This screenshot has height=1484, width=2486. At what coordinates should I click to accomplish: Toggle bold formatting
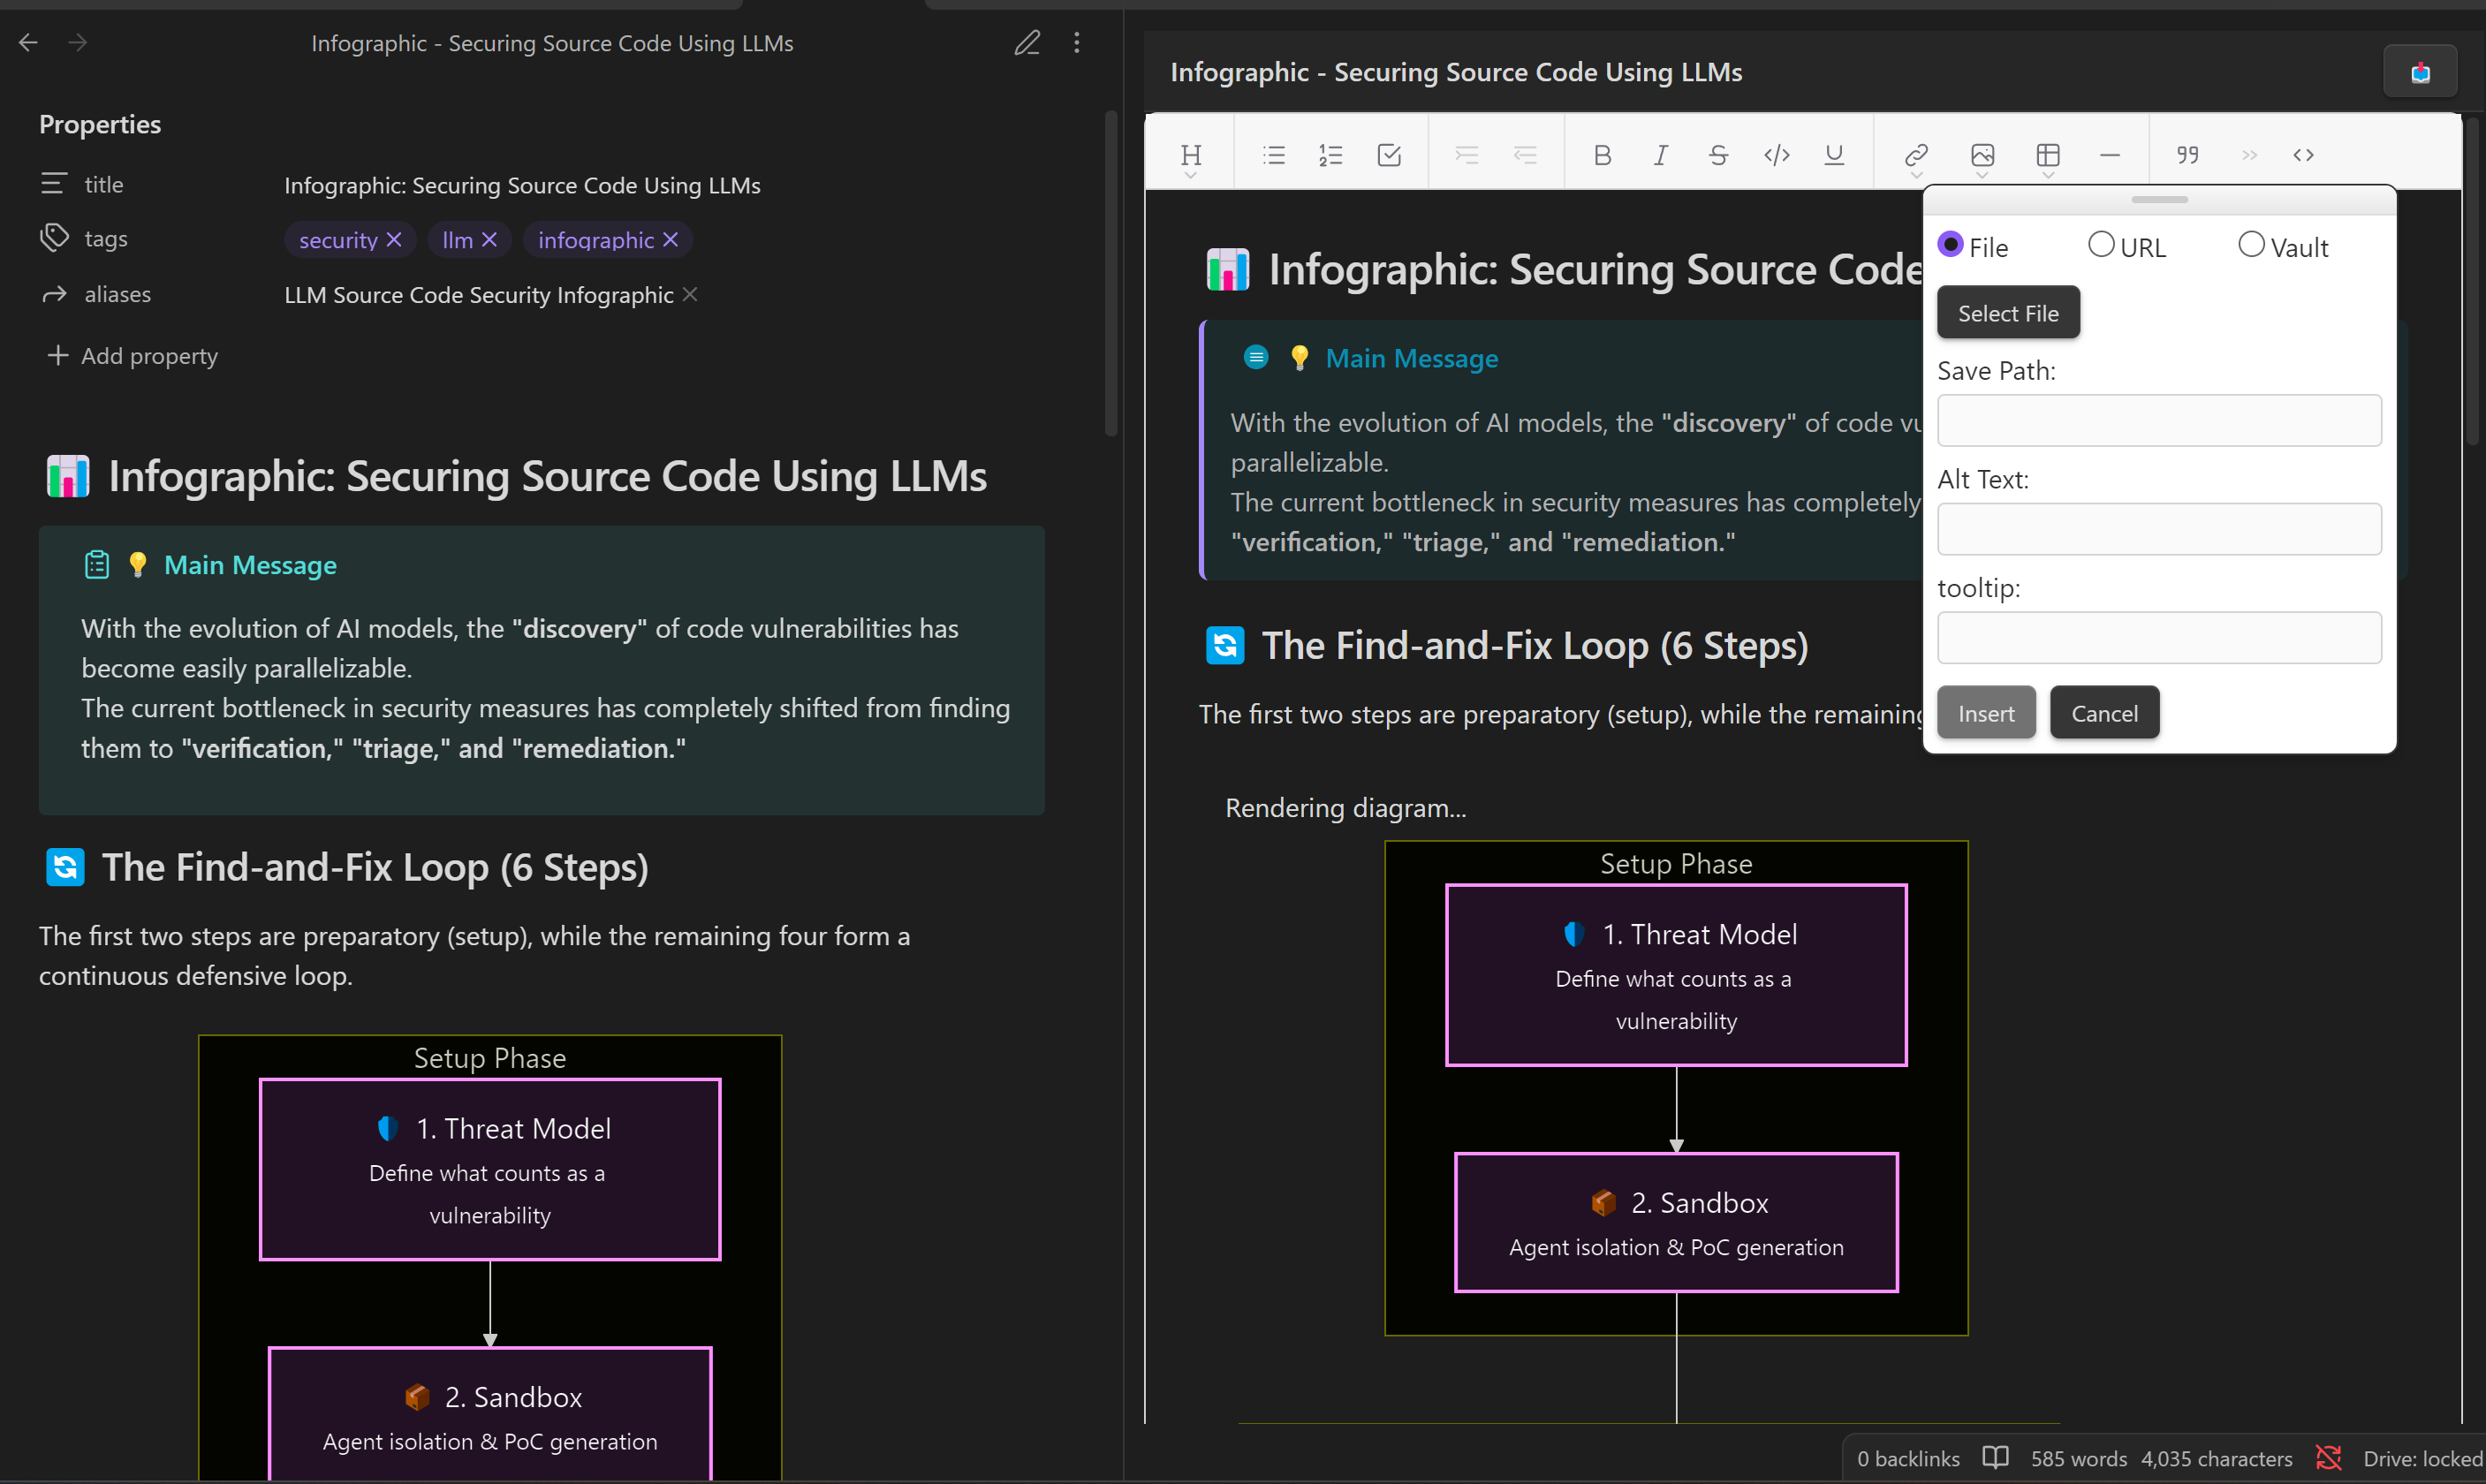1602,155
